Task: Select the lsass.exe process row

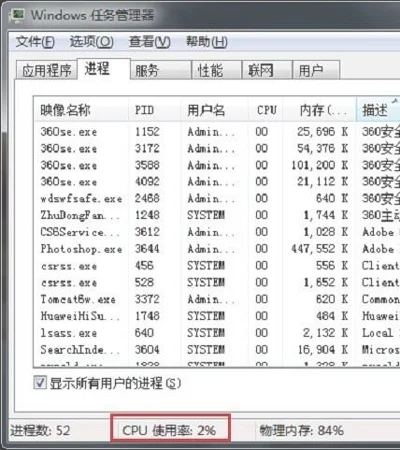Action: click(217, 333)
